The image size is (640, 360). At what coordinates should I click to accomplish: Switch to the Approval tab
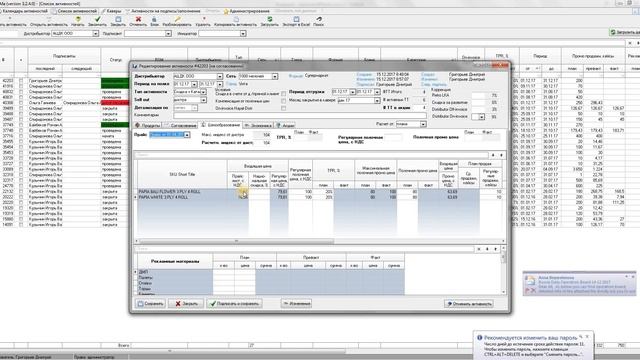point(180,125)
